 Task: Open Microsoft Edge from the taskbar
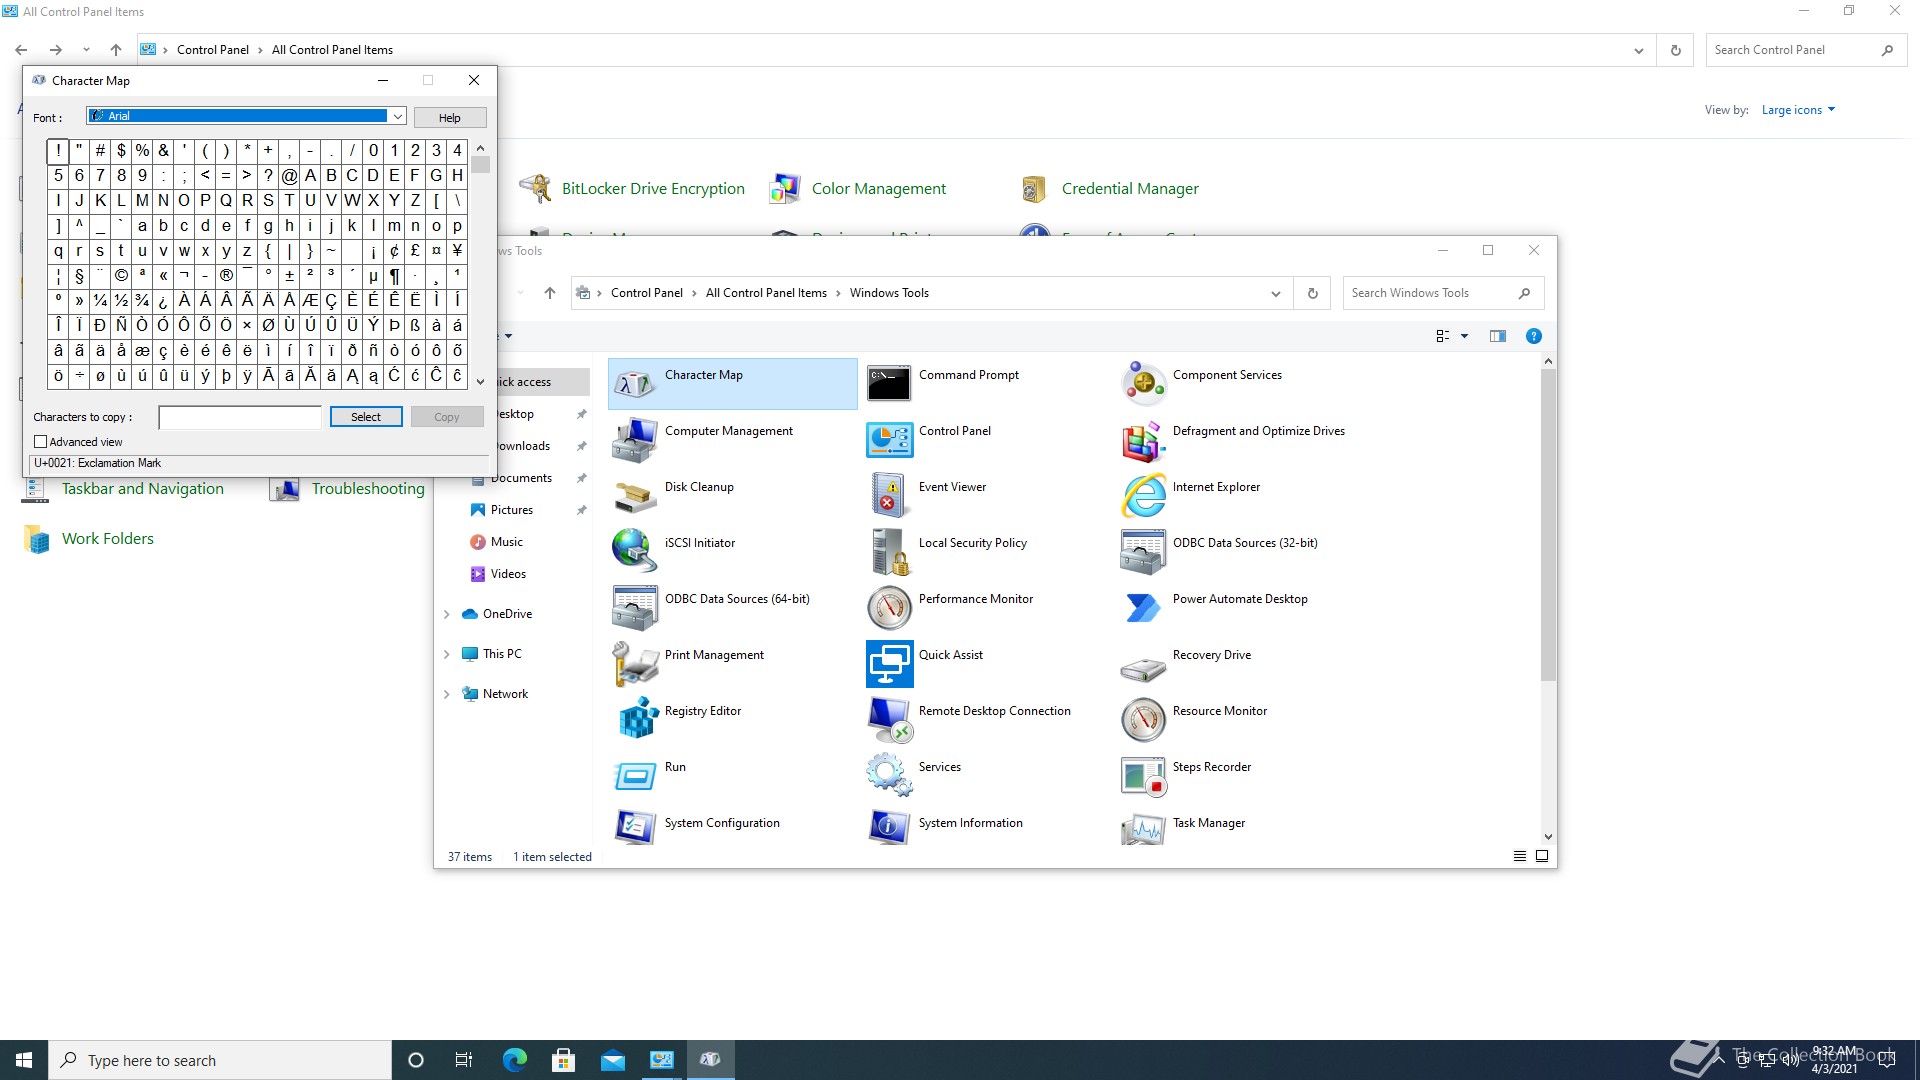(x=515, y=1060)
